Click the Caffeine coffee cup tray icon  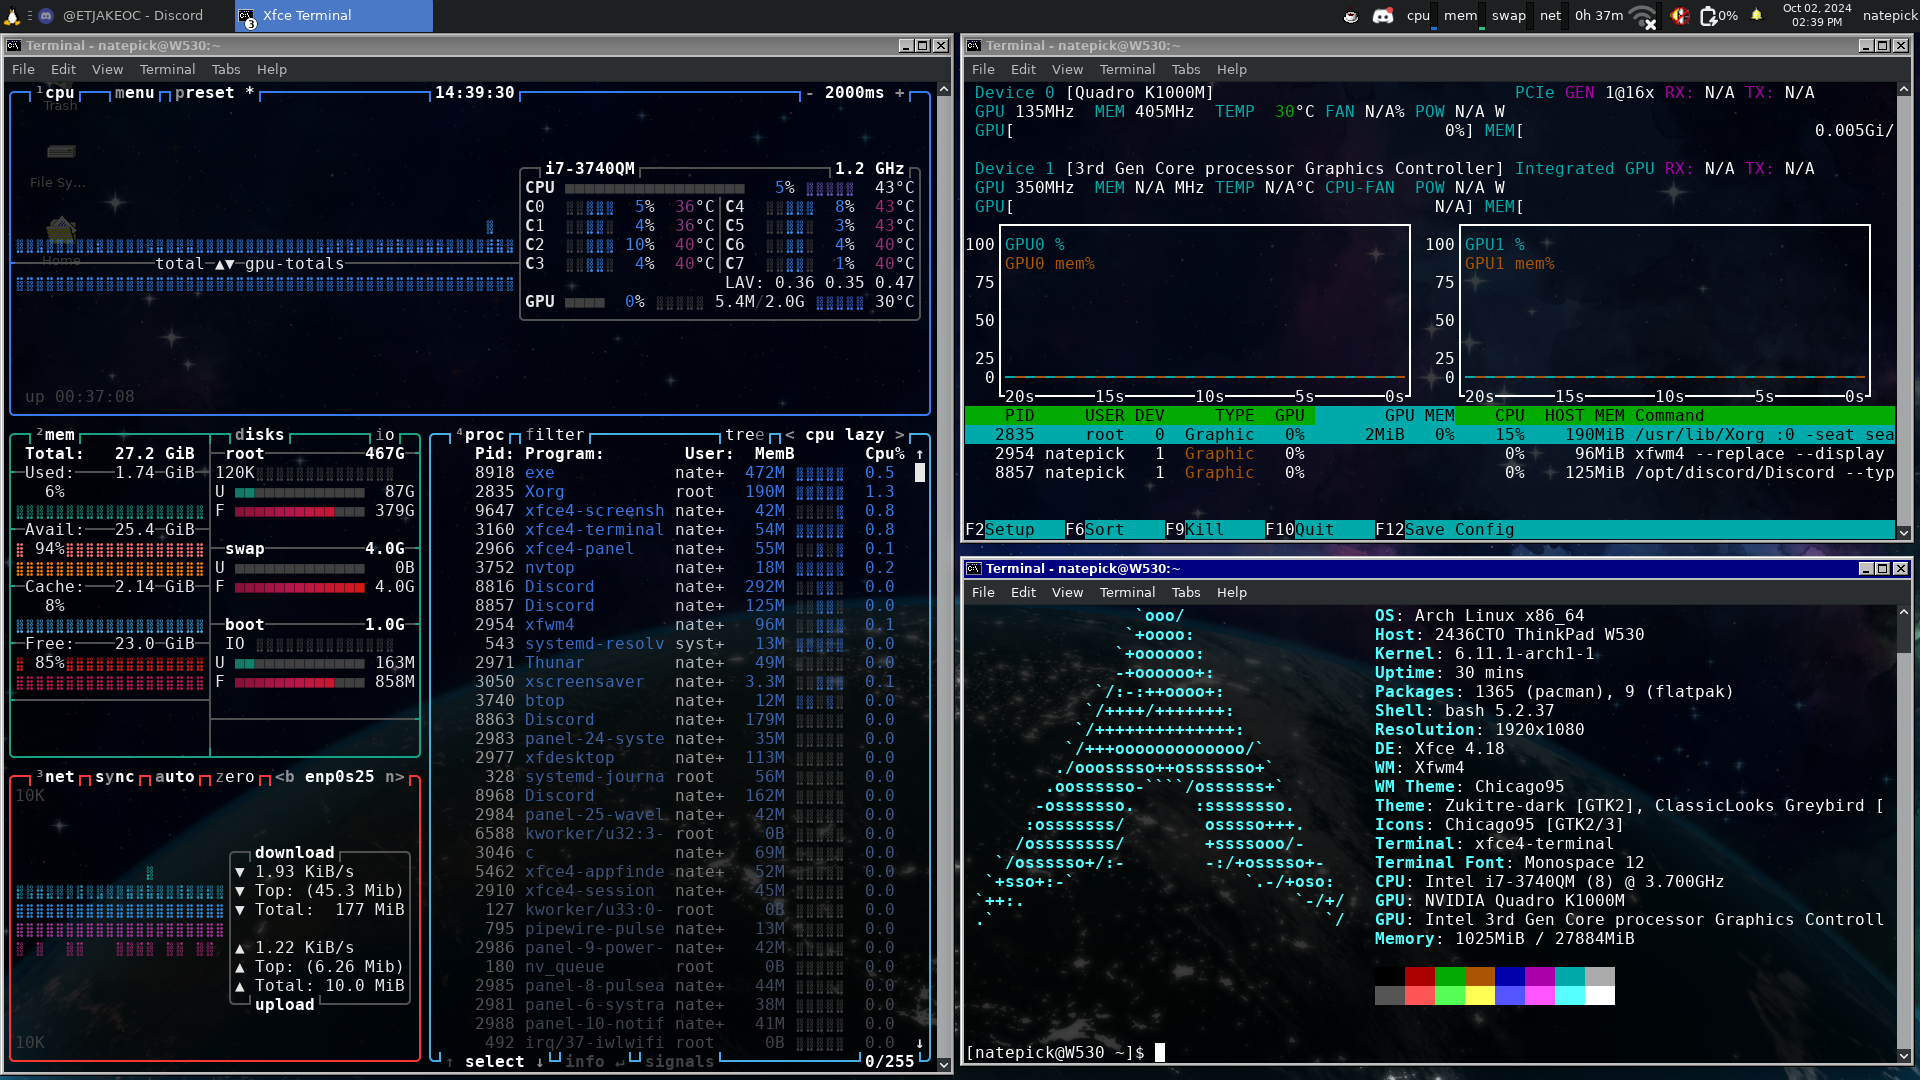point(1351,16)
